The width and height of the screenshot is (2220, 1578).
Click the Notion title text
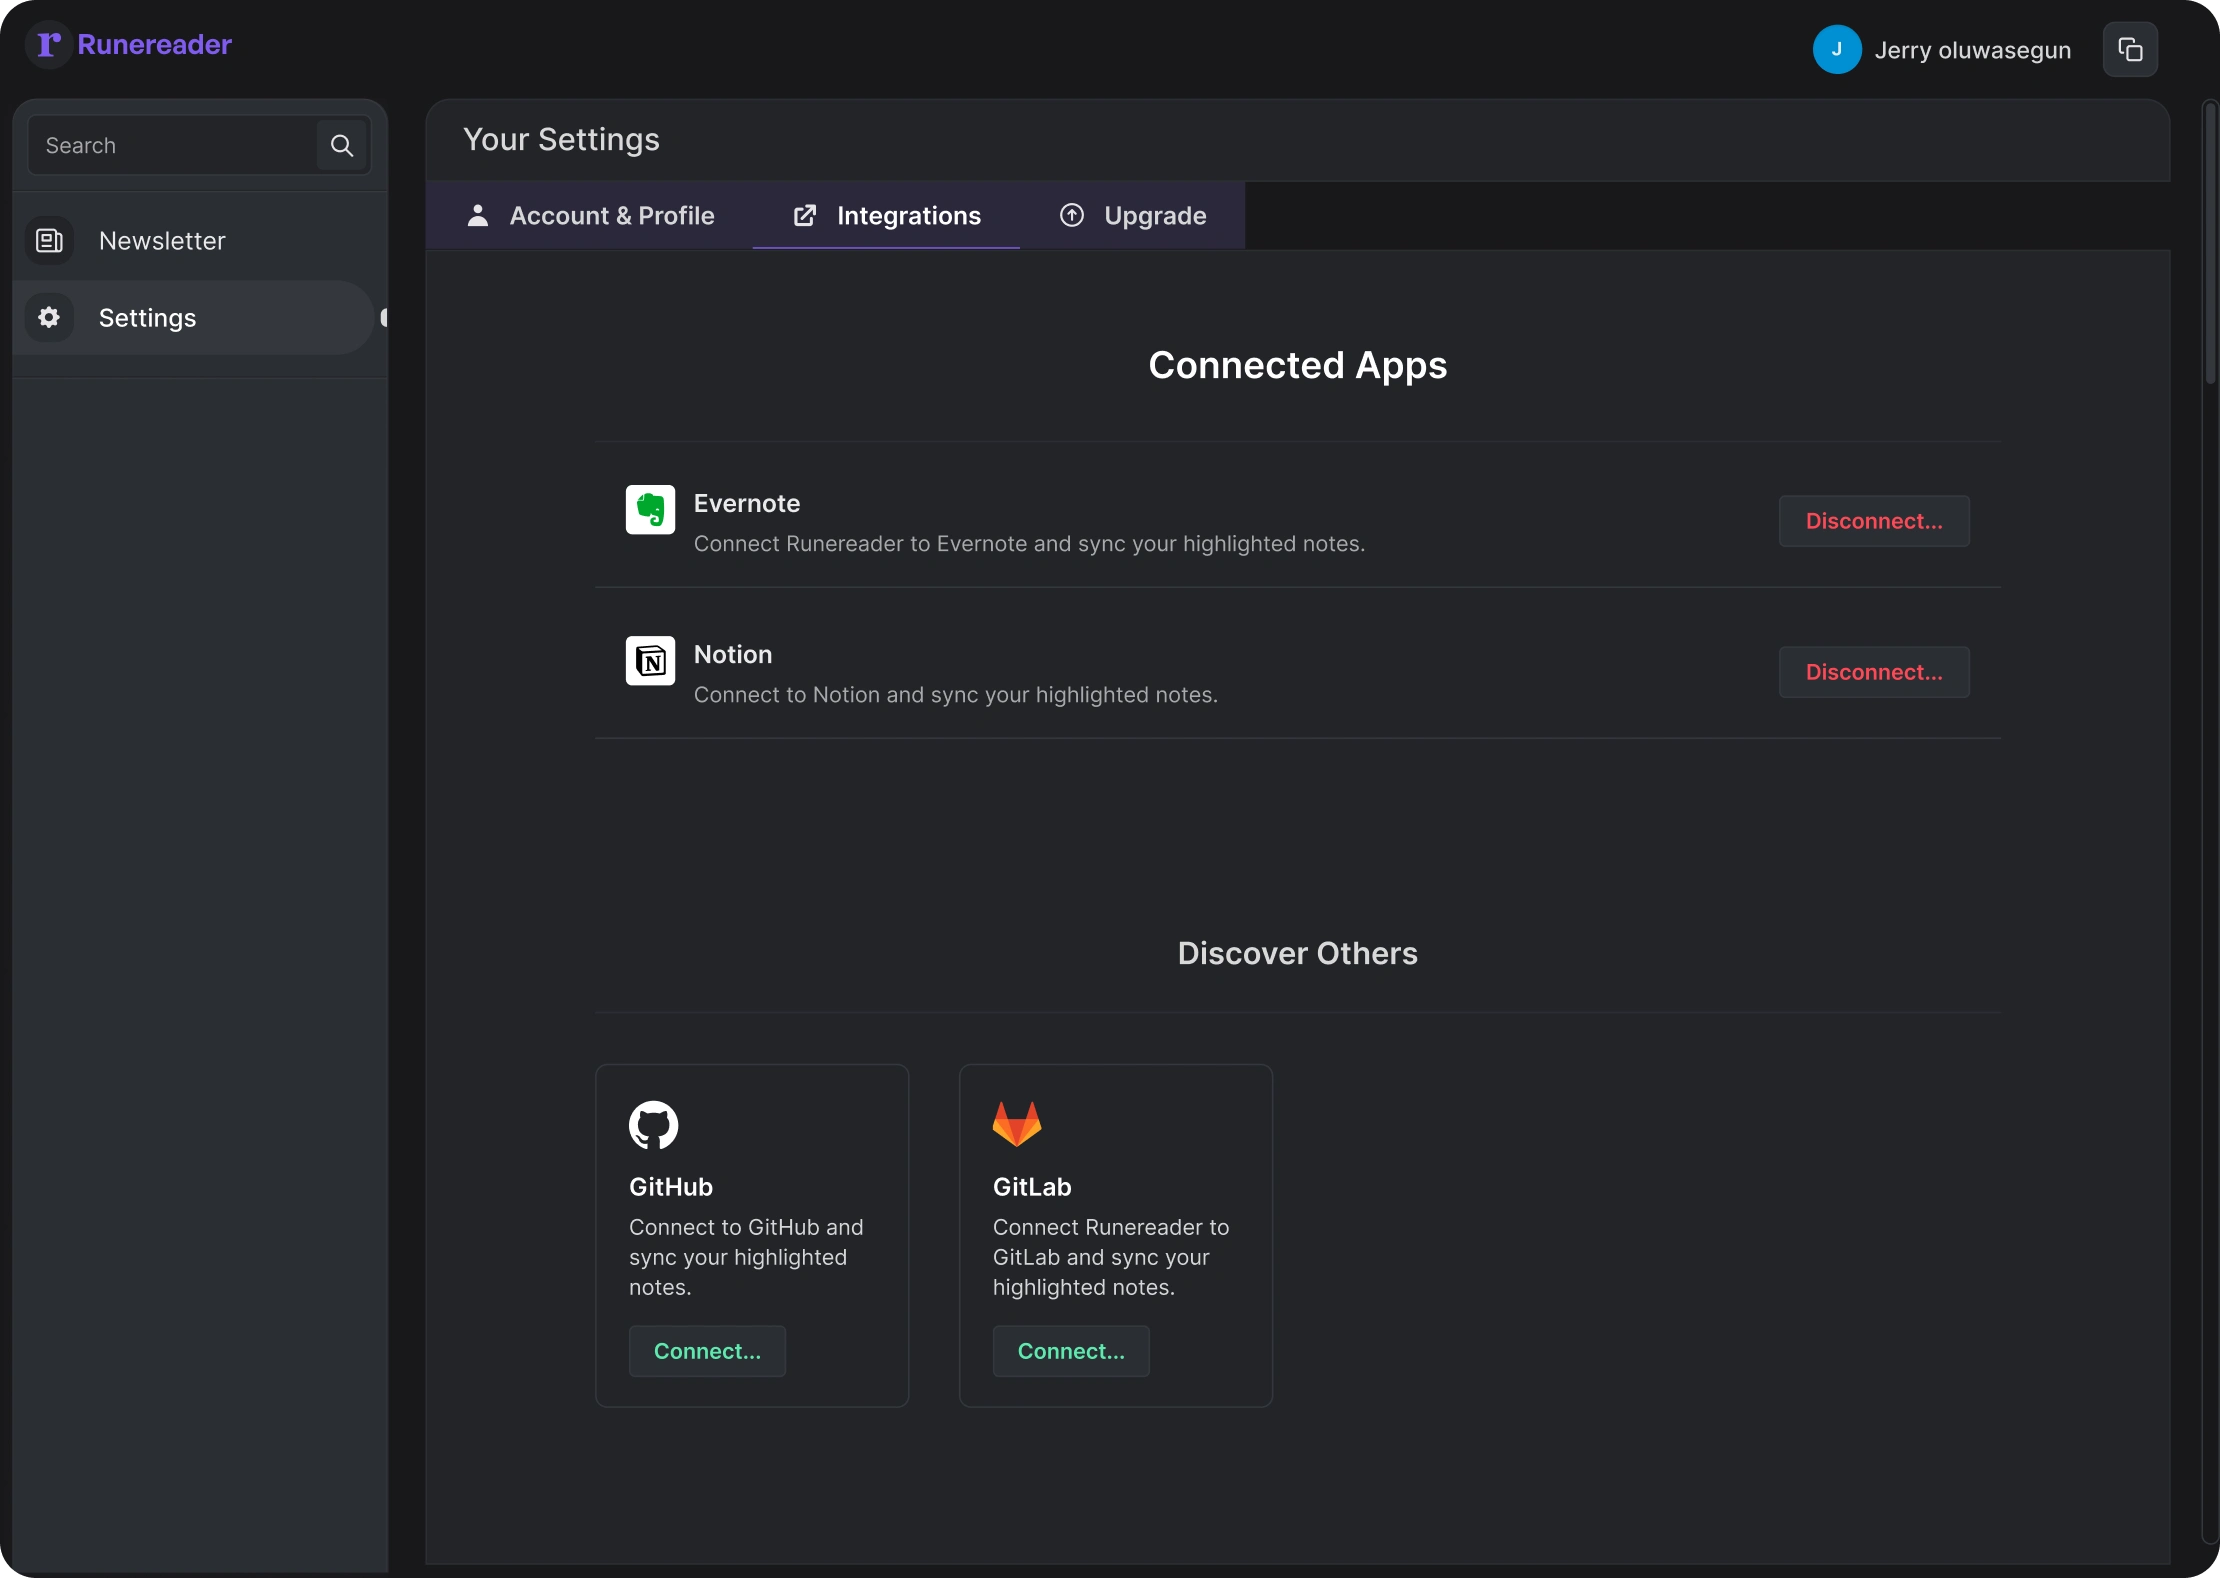[733, 654]
